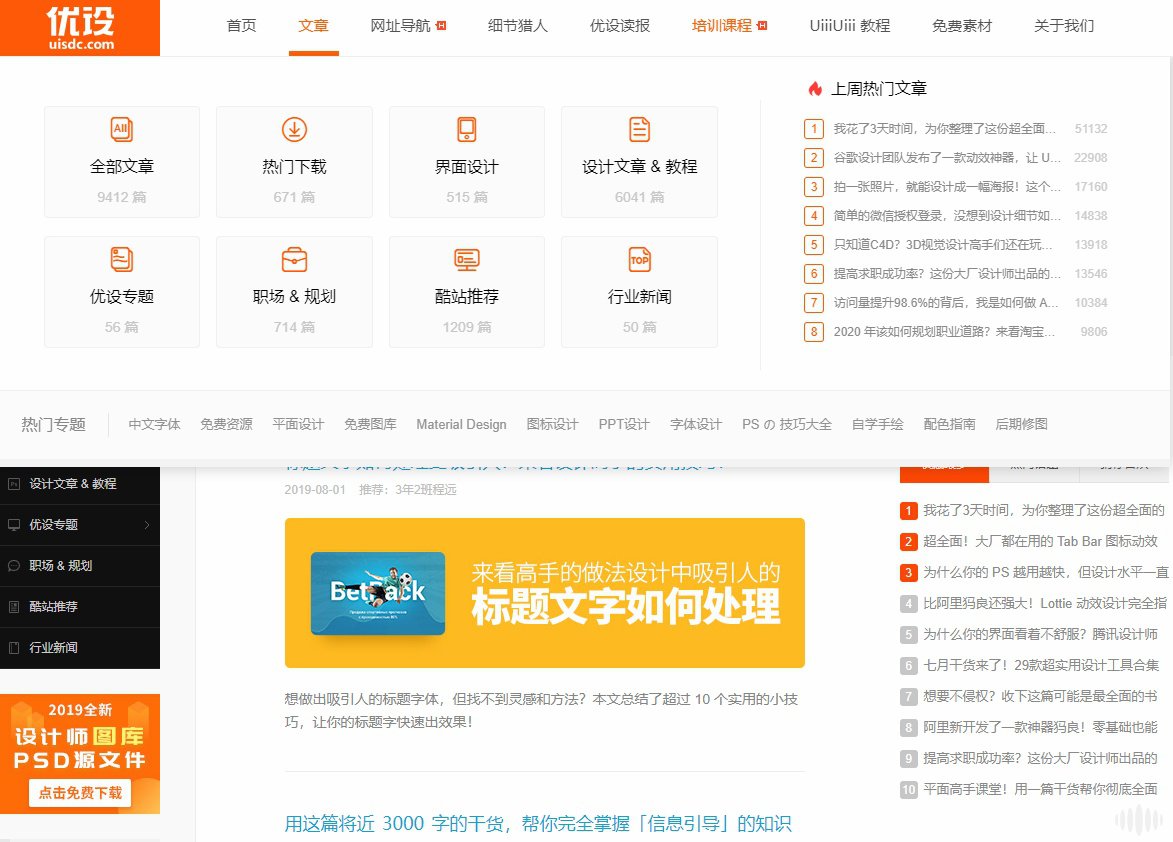The height and width of the screenshot is (842, 1173).
Task: Open the 首页 navigation item
Action: click(241, 25)
